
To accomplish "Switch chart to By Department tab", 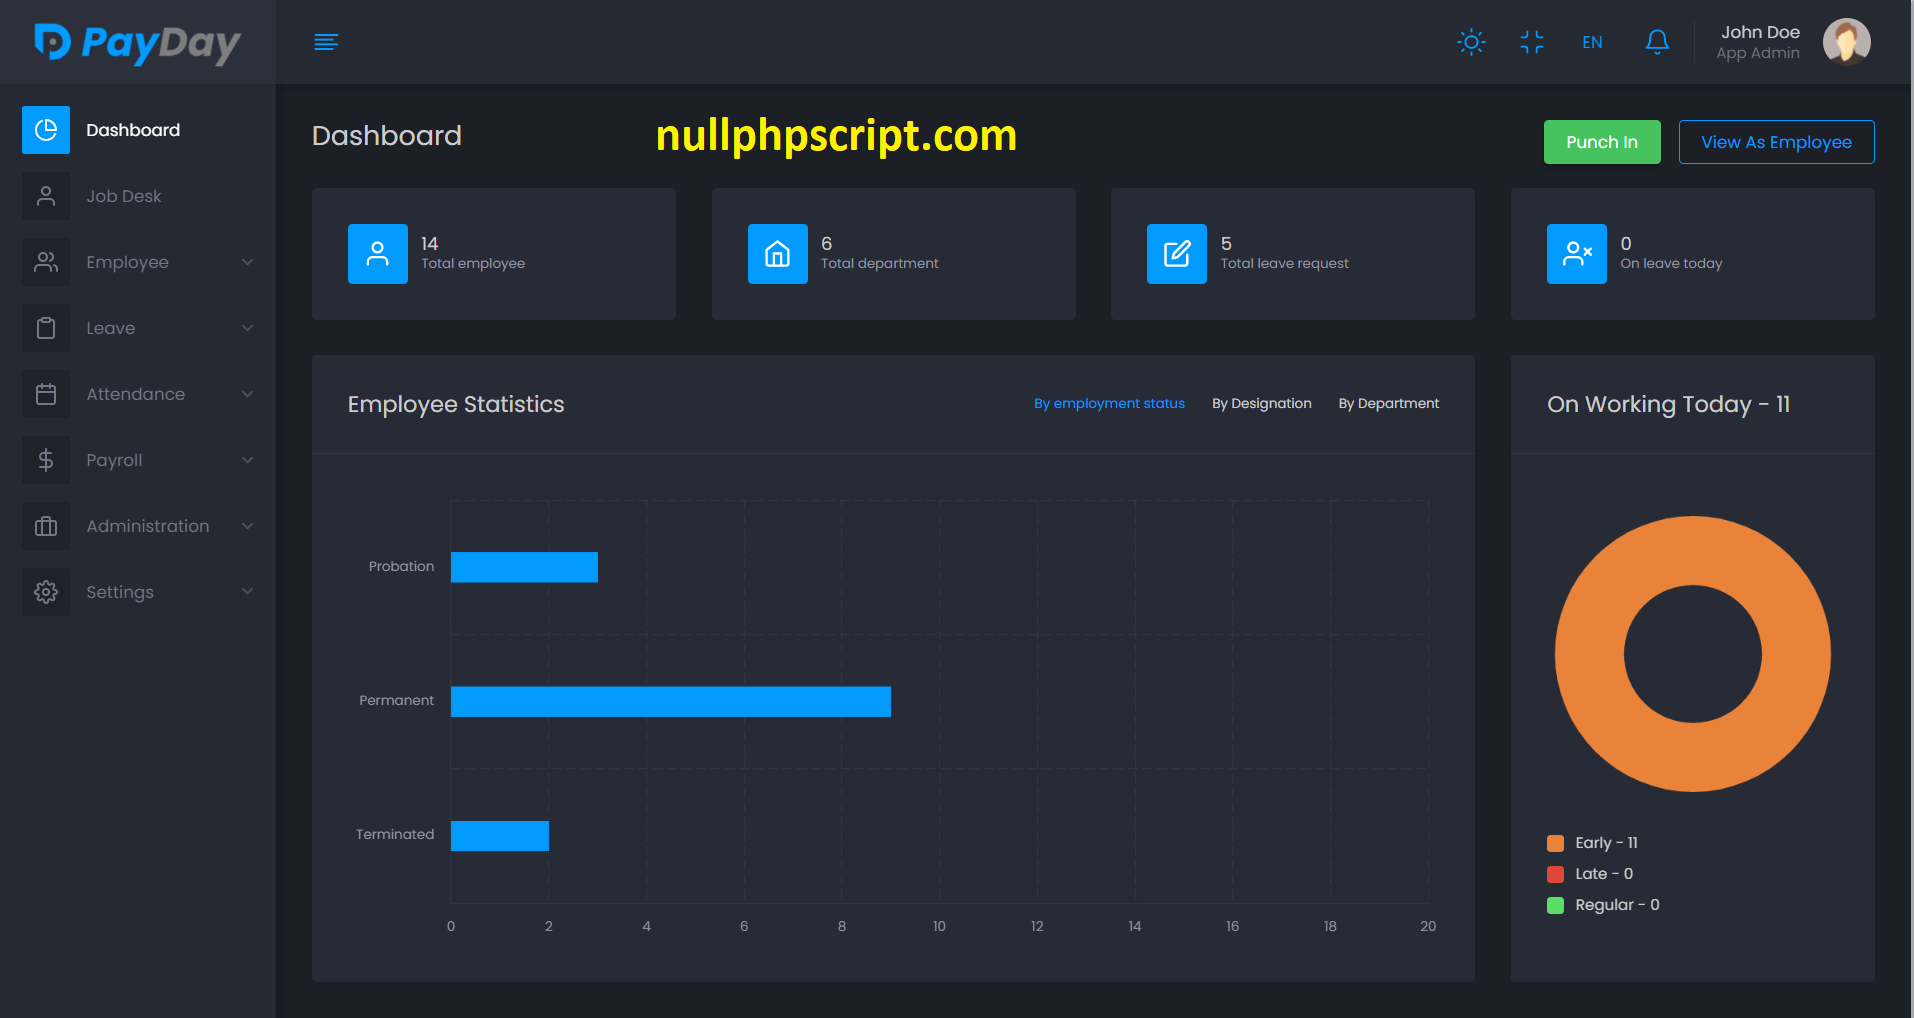I will click(x=1388, y=403).
